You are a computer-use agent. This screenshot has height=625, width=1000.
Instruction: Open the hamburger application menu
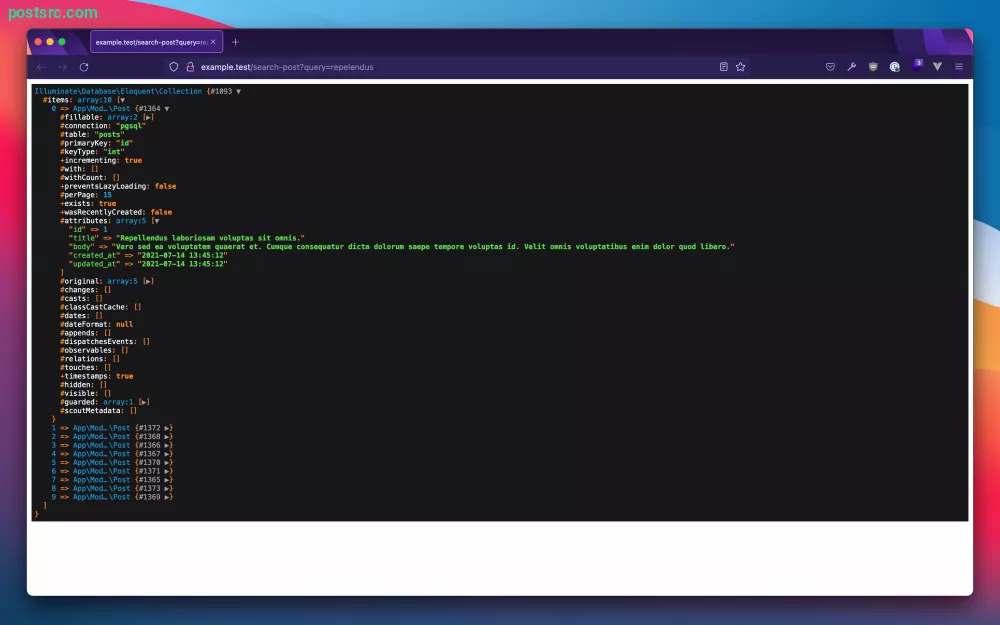[x=959, y=67]
